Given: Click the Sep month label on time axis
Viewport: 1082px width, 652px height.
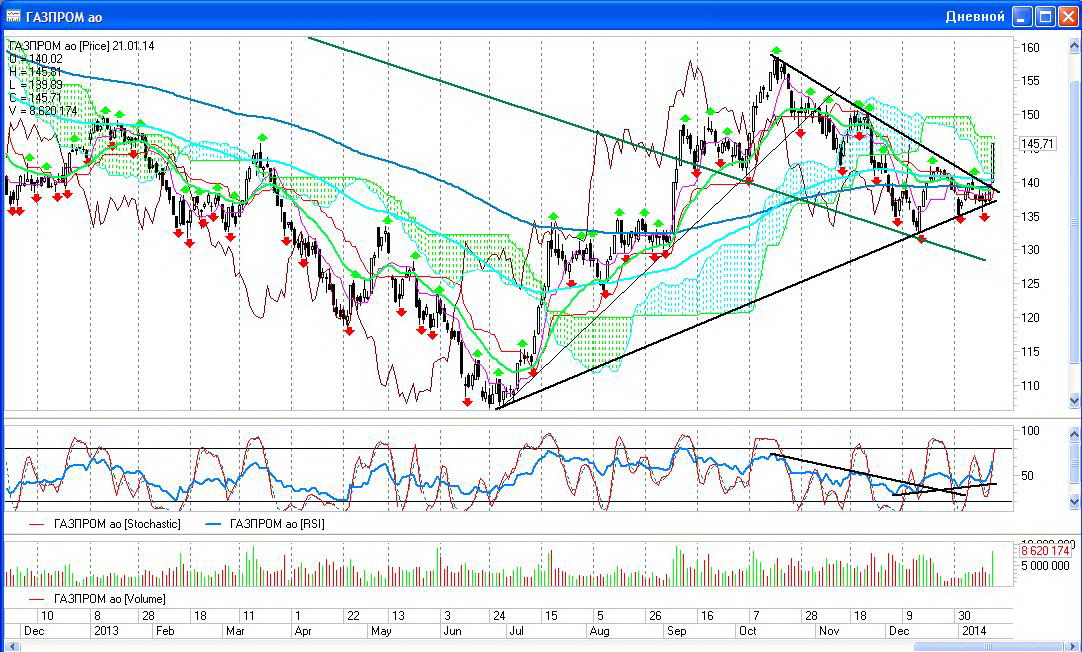Looking at the screenshot, I should [677, 631].
